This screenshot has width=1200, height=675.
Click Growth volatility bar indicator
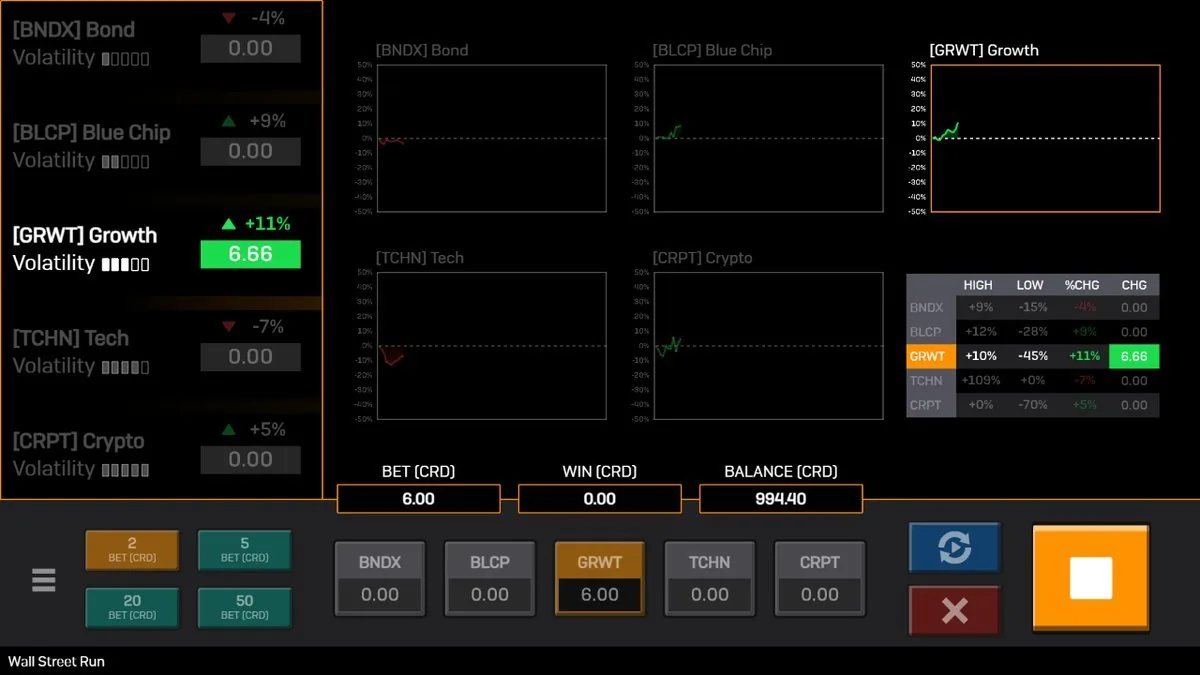(125, 265)
